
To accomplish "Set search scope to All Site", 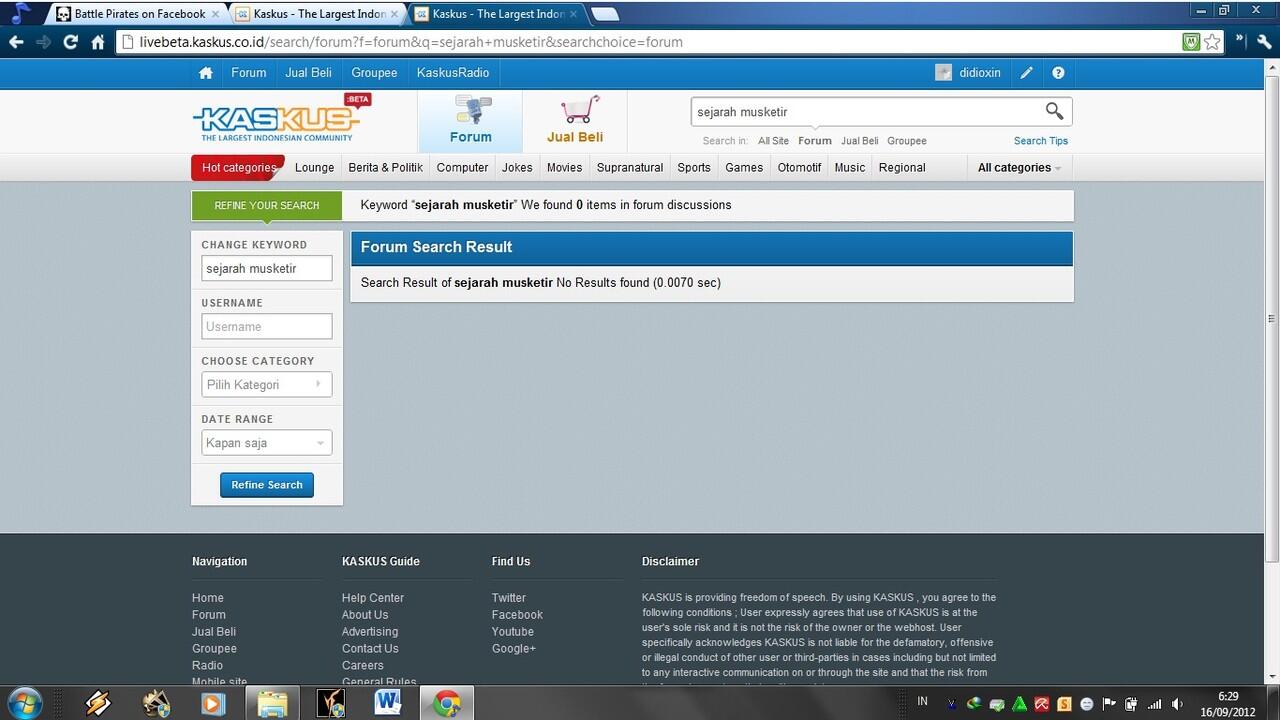I will [773, 141].
